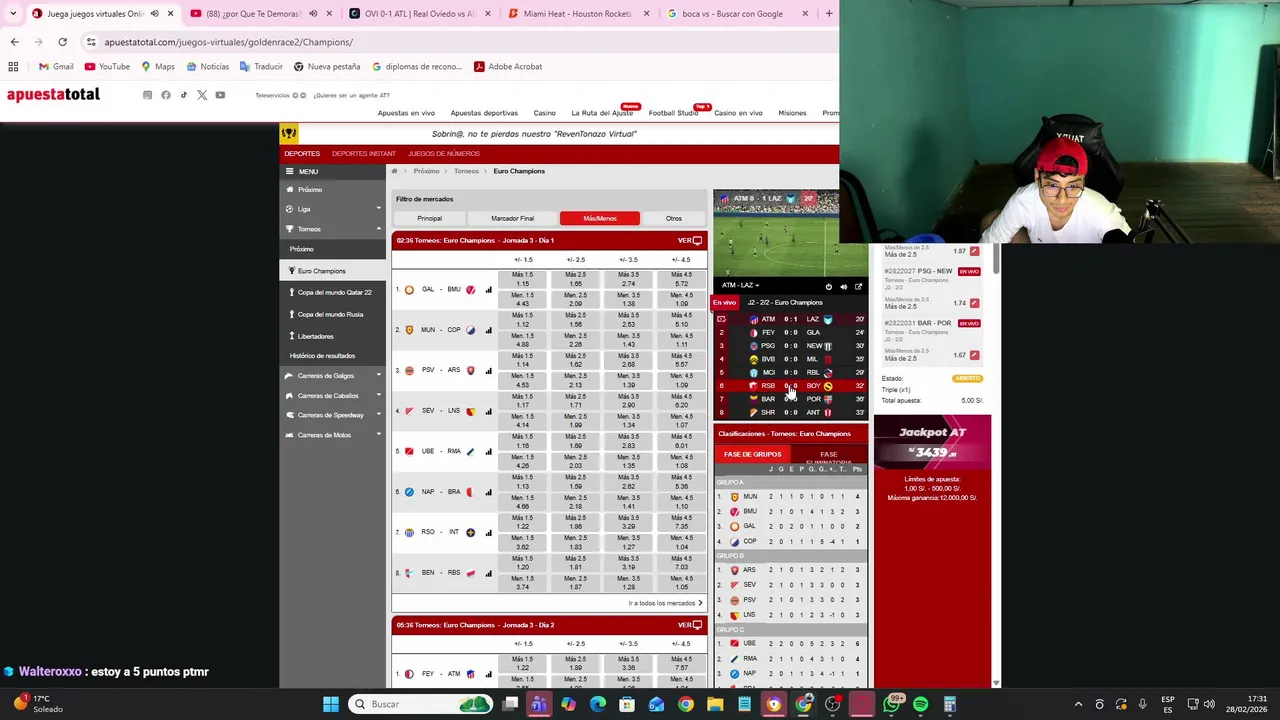Edit the 1.67 BAR - POR bet
The width and height of the screenshot is (1280, 720).
[x=974, y=355]
